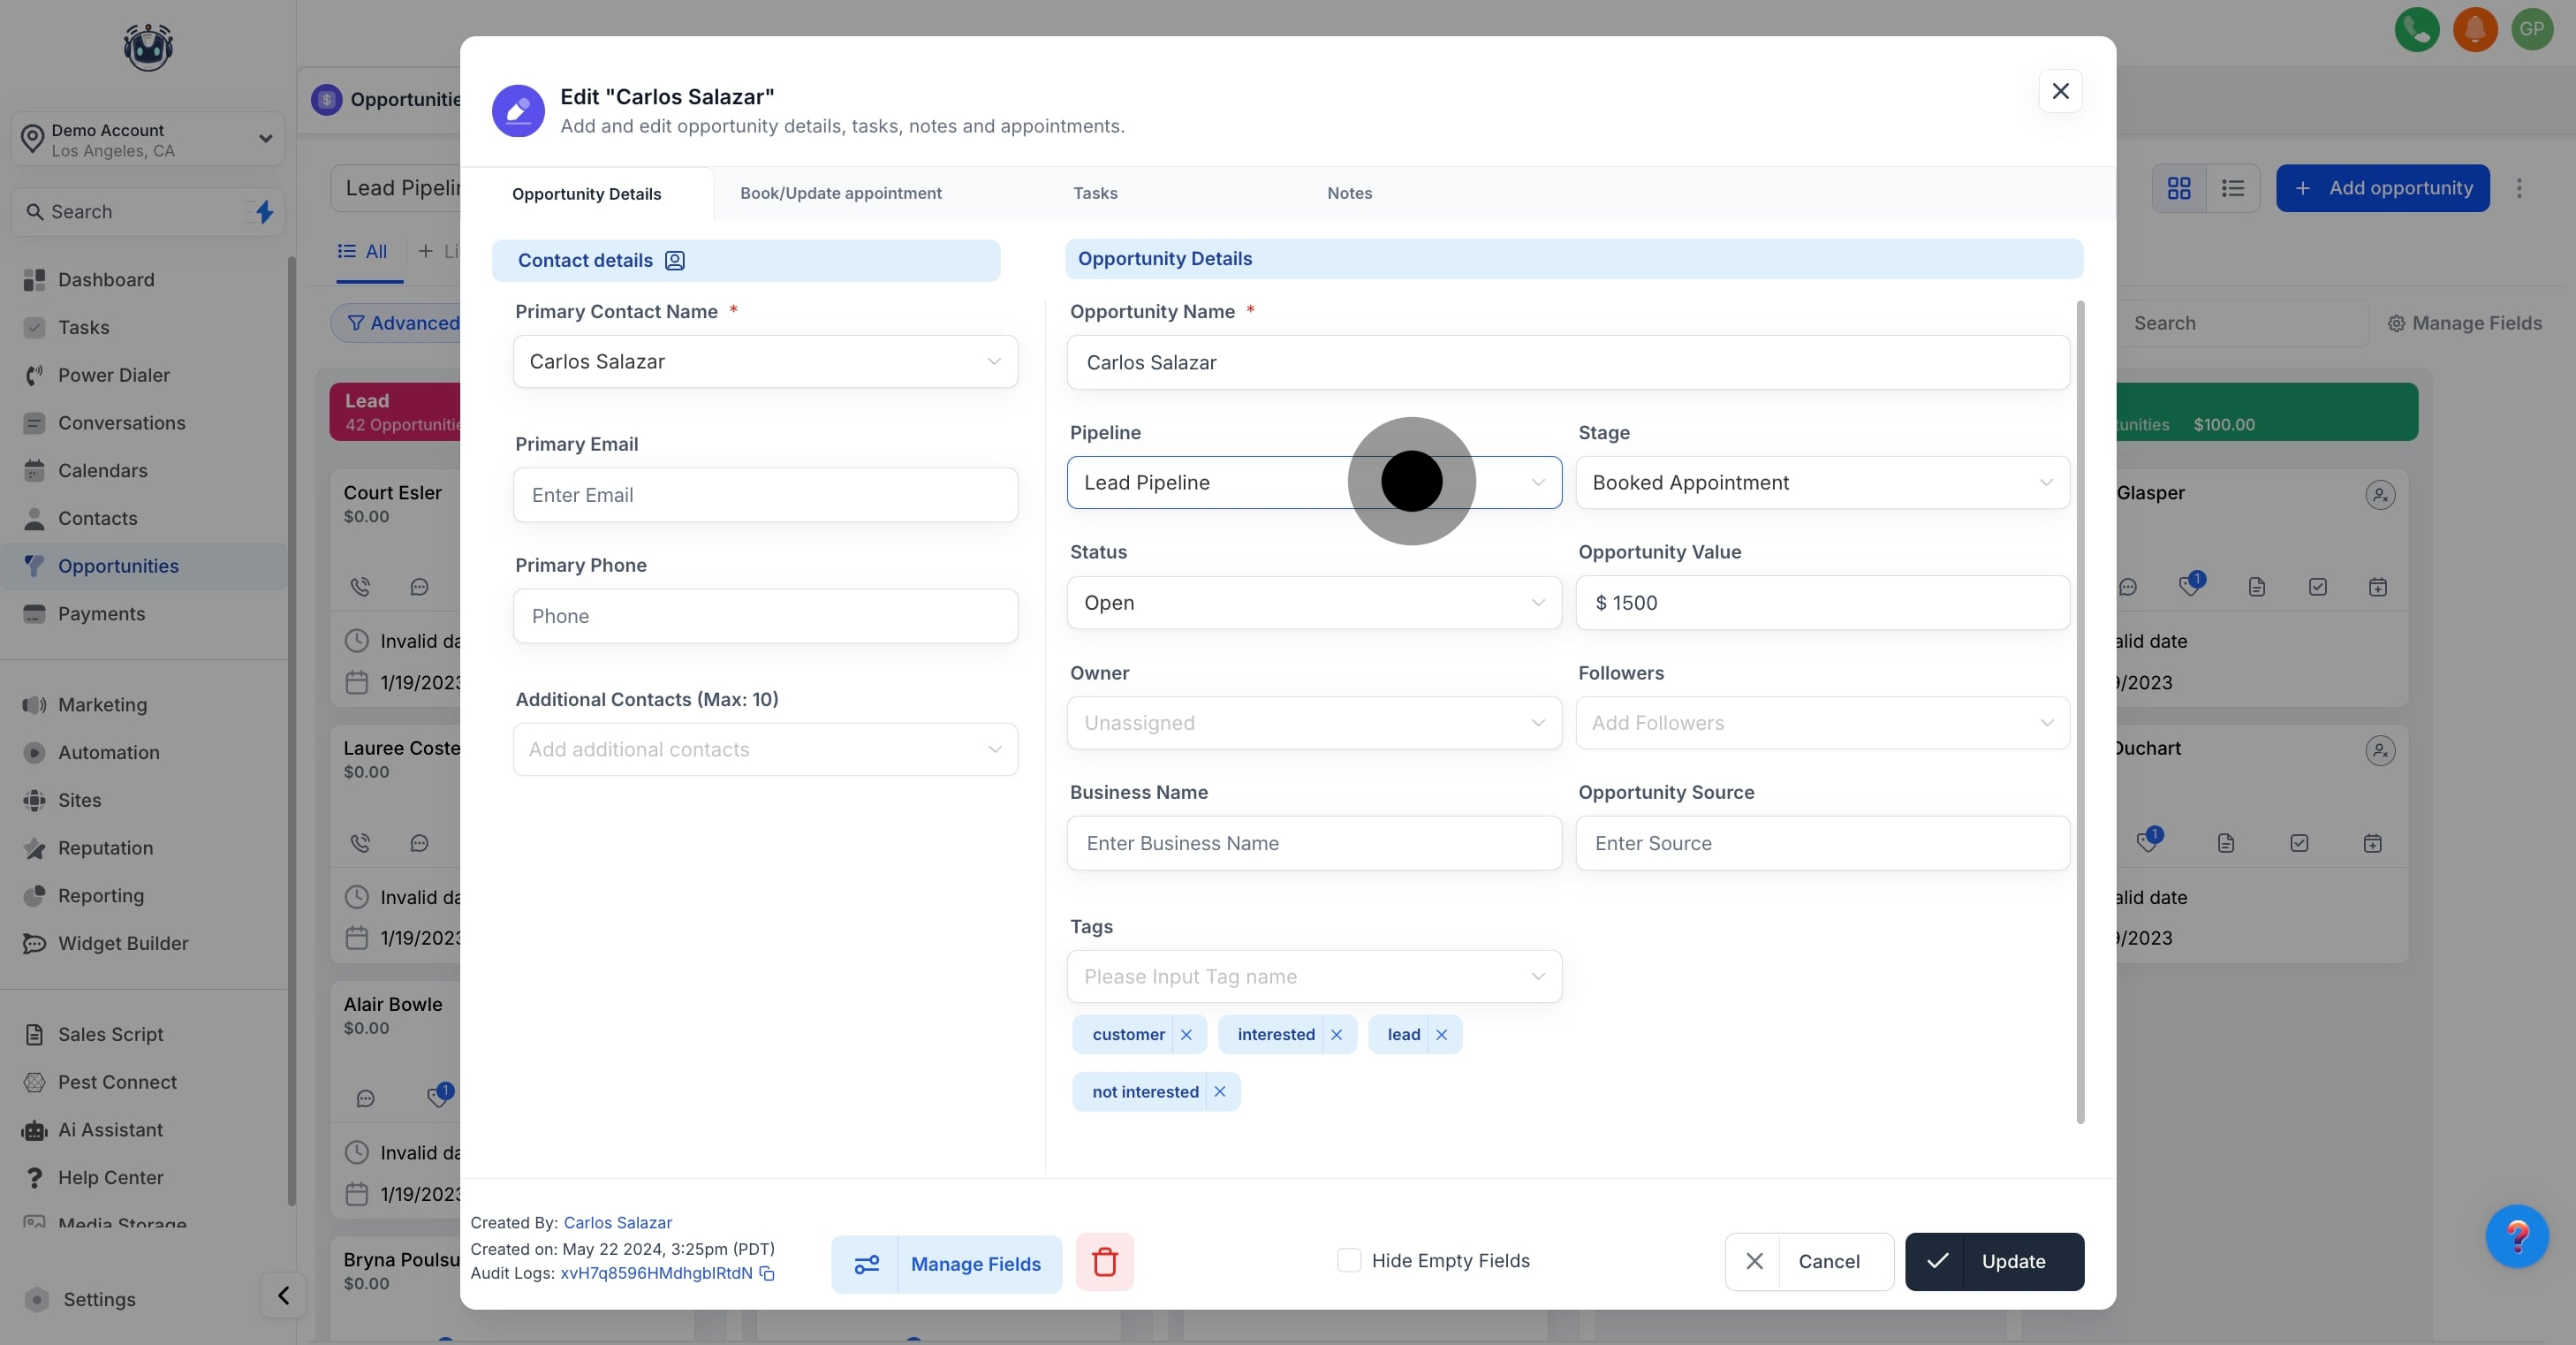Expand the Owner dropdown showing Unassigned
2576x1345 pixels.
[x=1312, y=723]
